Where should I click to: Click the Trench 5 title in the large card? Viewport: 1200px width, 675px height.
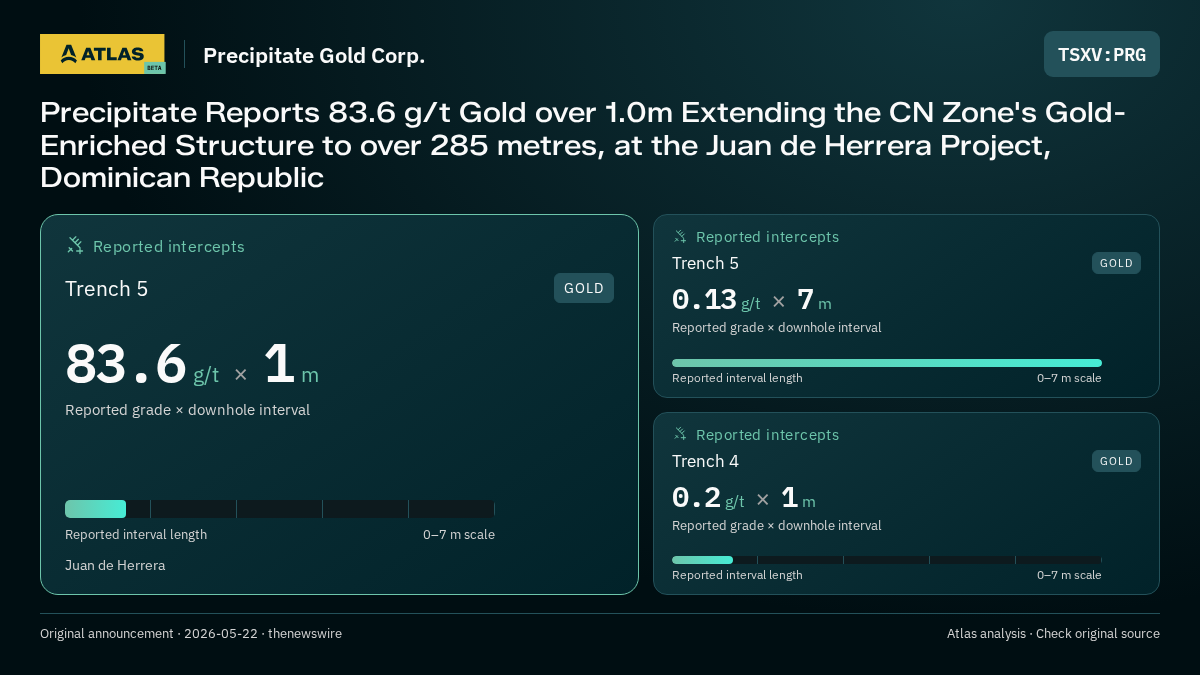[106, 289]
